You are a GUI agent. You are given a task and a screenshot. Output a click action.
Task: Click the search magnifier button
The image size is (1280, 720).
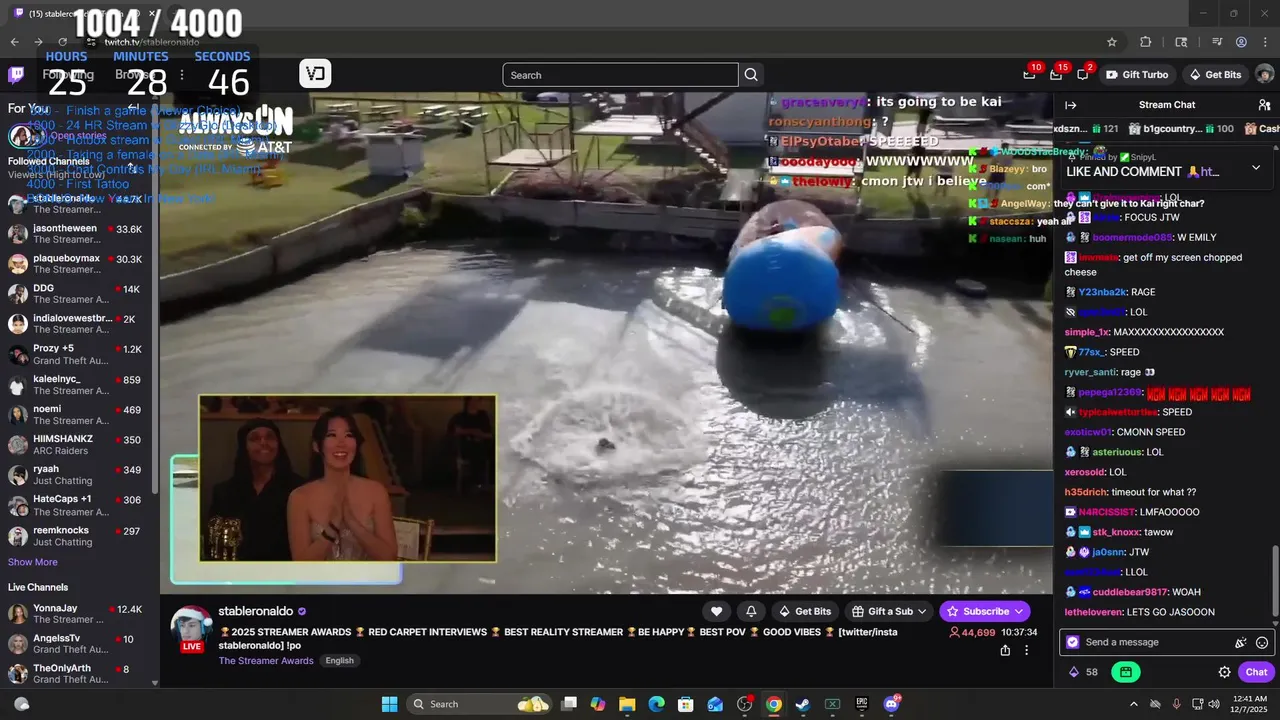click(751, 75)
